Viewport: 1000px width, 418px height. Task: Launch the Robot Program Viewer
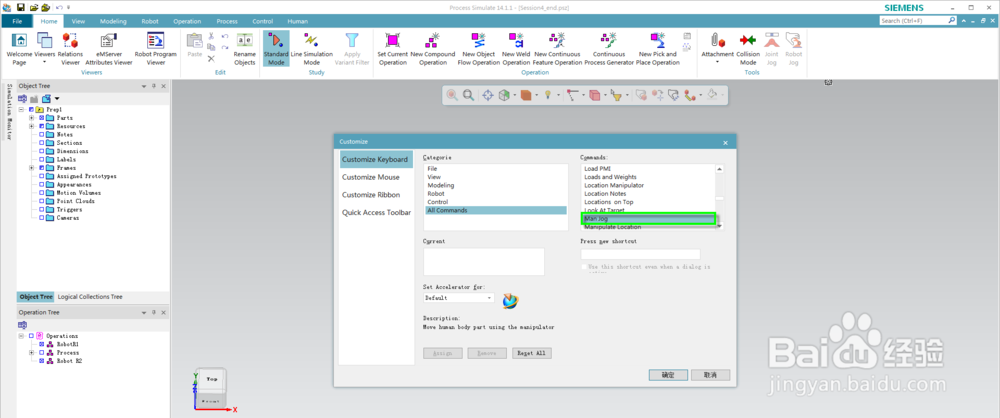click(156, 49)
